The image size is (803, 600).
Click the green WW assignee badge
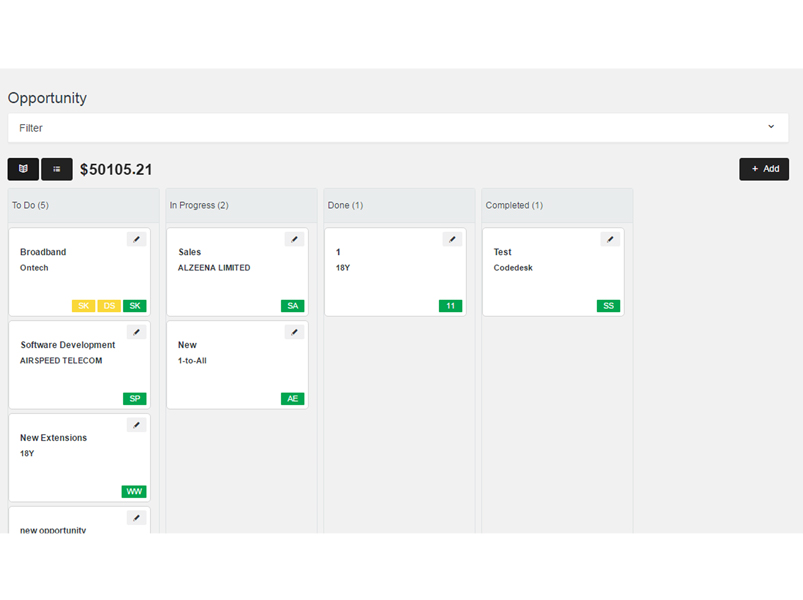pos(134,492)
